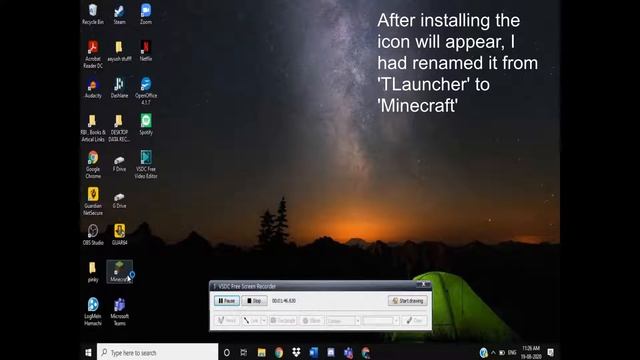This screenshot has width=640, height=360.
Task: Open File Explorer from the taskbar
Action: click(261, 352)
